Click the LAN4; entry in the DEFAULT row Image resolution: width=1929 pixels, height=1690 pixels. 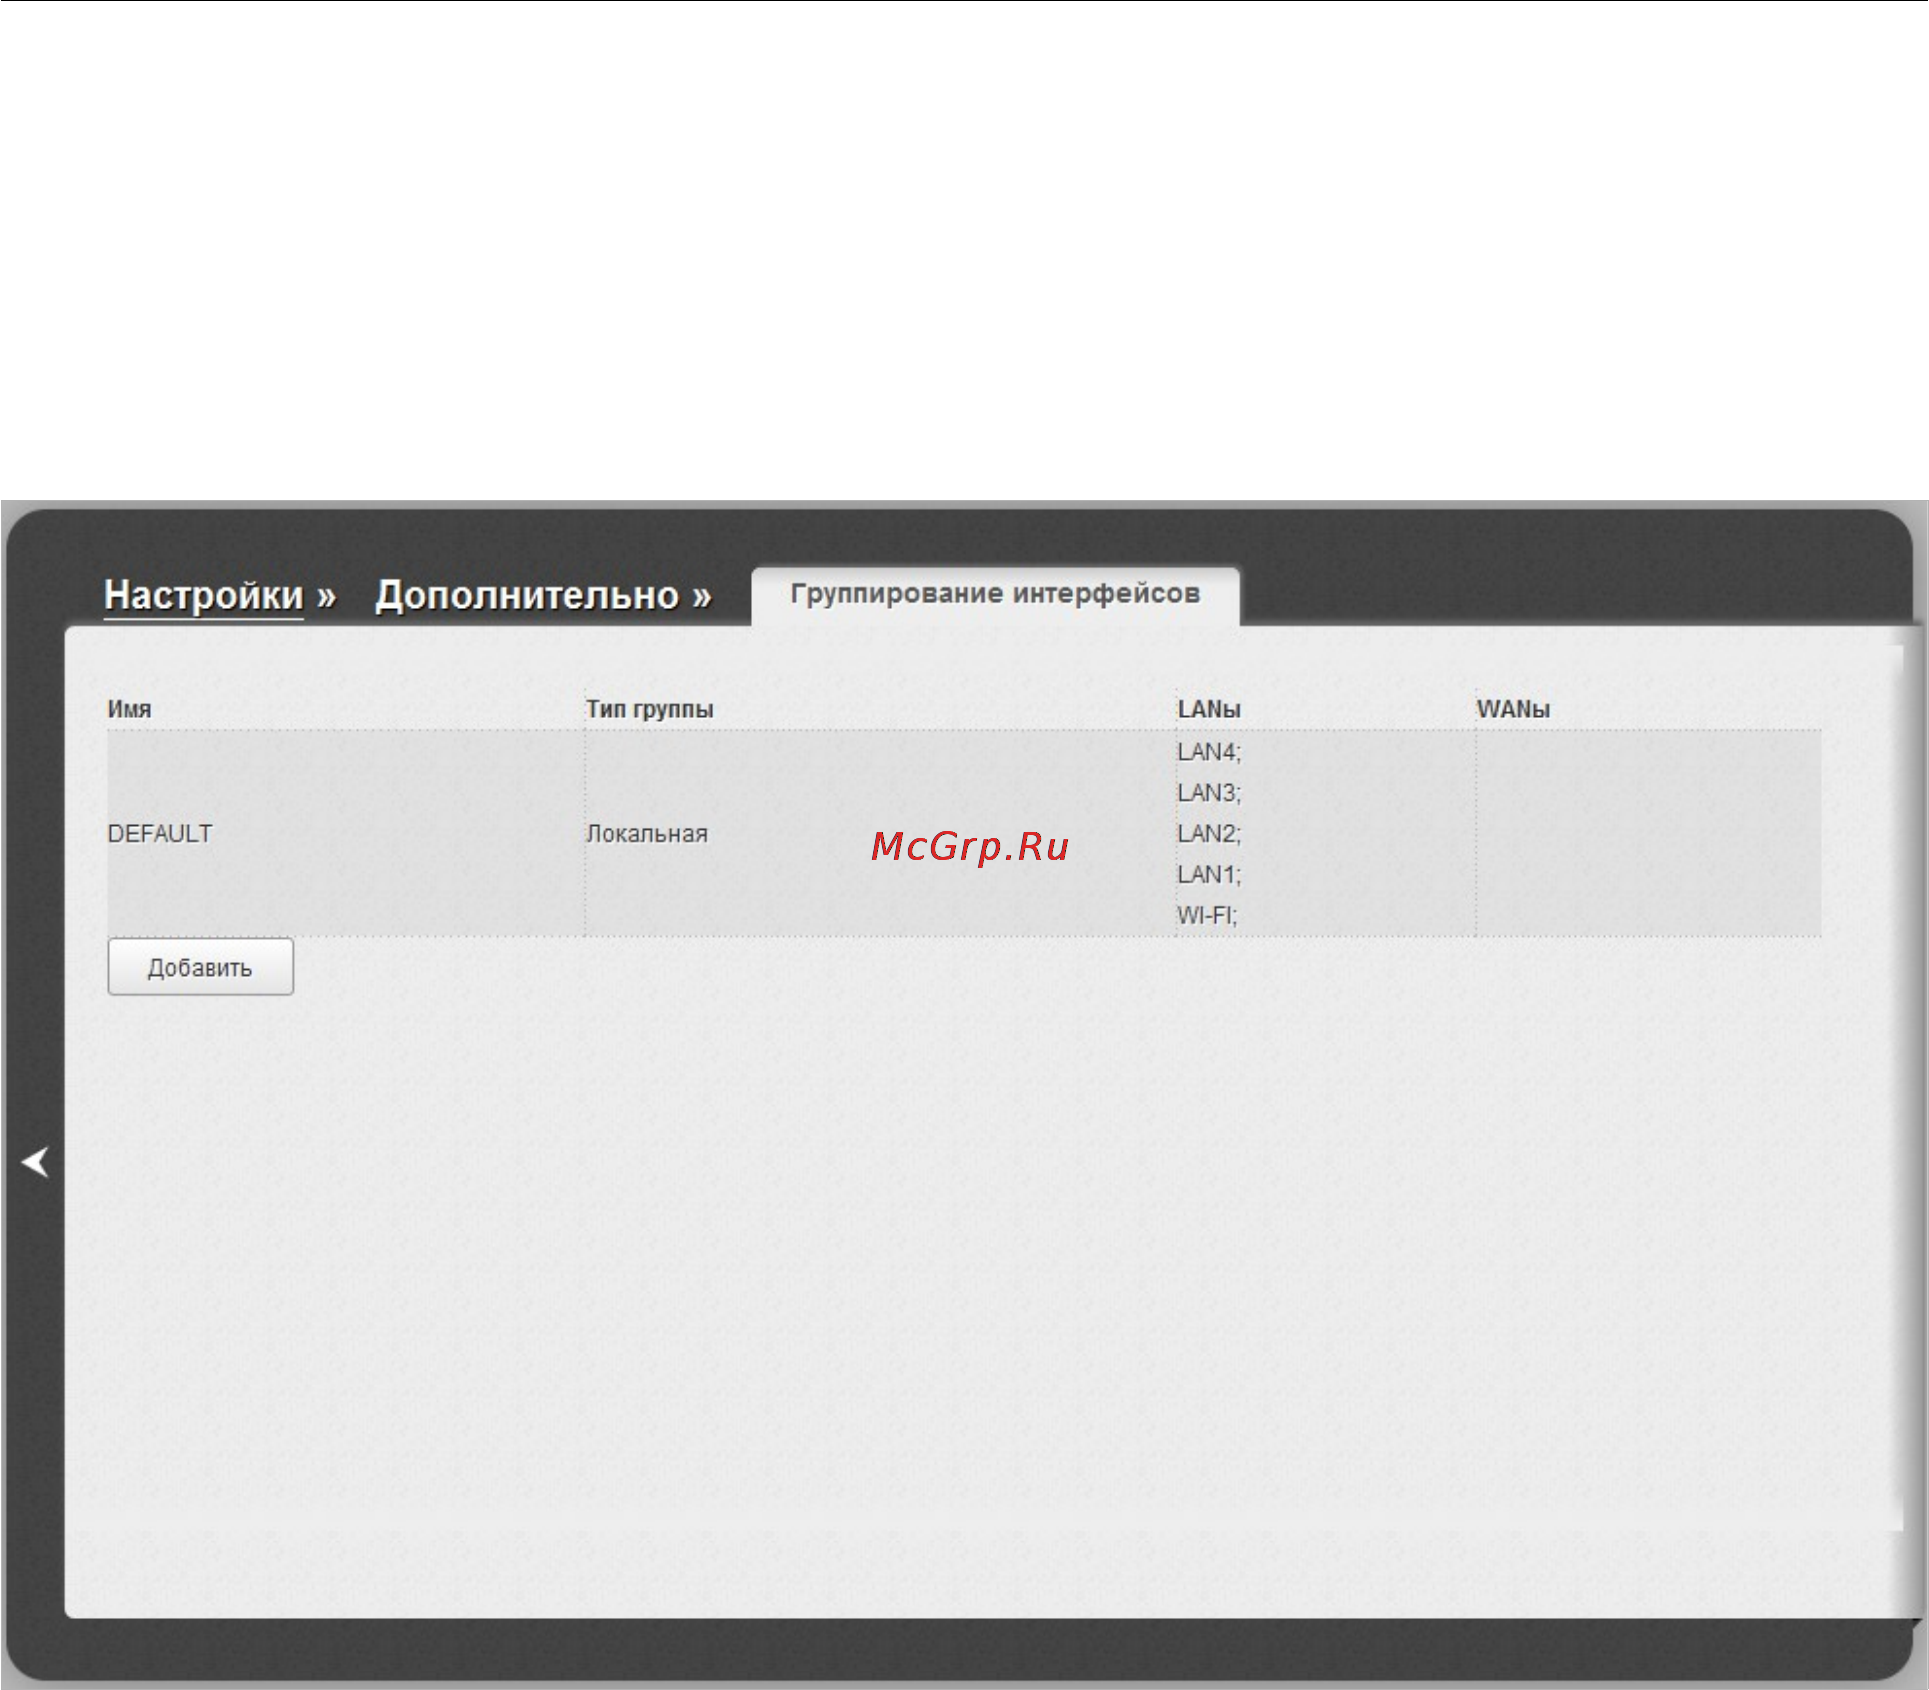[x=1209, y=752]
